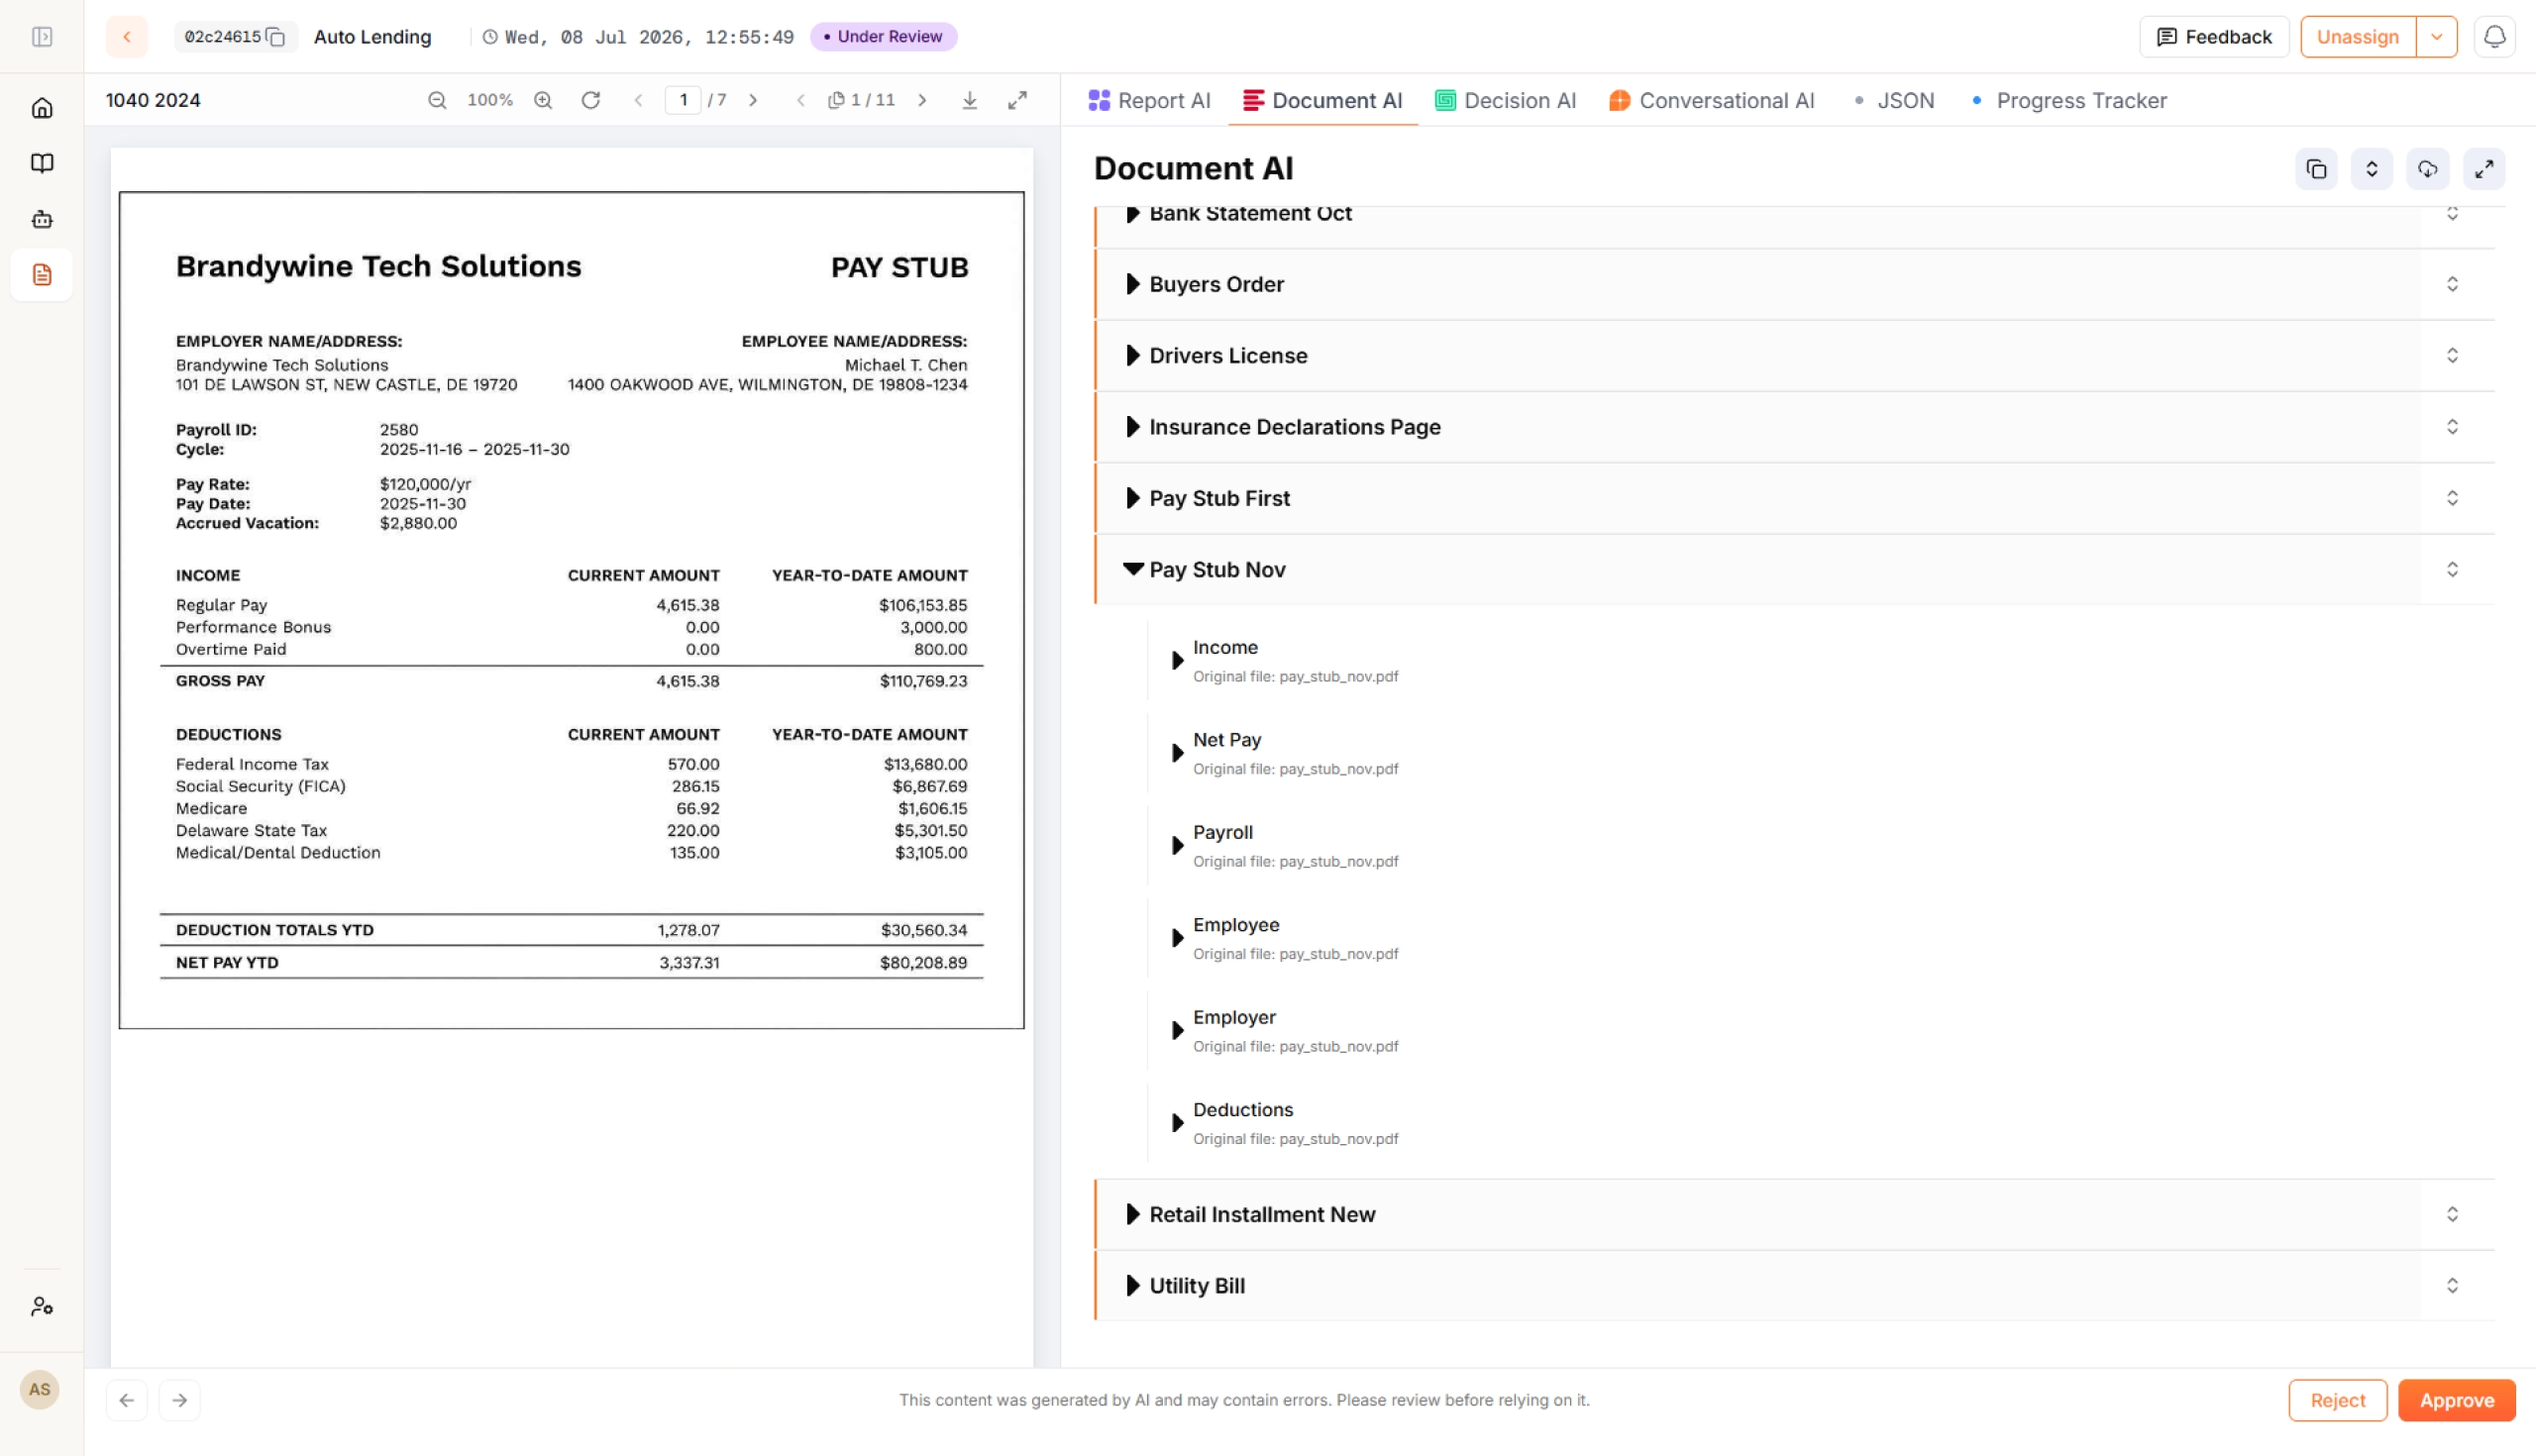Open the Unassign dropdown arrow
The image size is (2536, 1456).
tap(2437, 37)
